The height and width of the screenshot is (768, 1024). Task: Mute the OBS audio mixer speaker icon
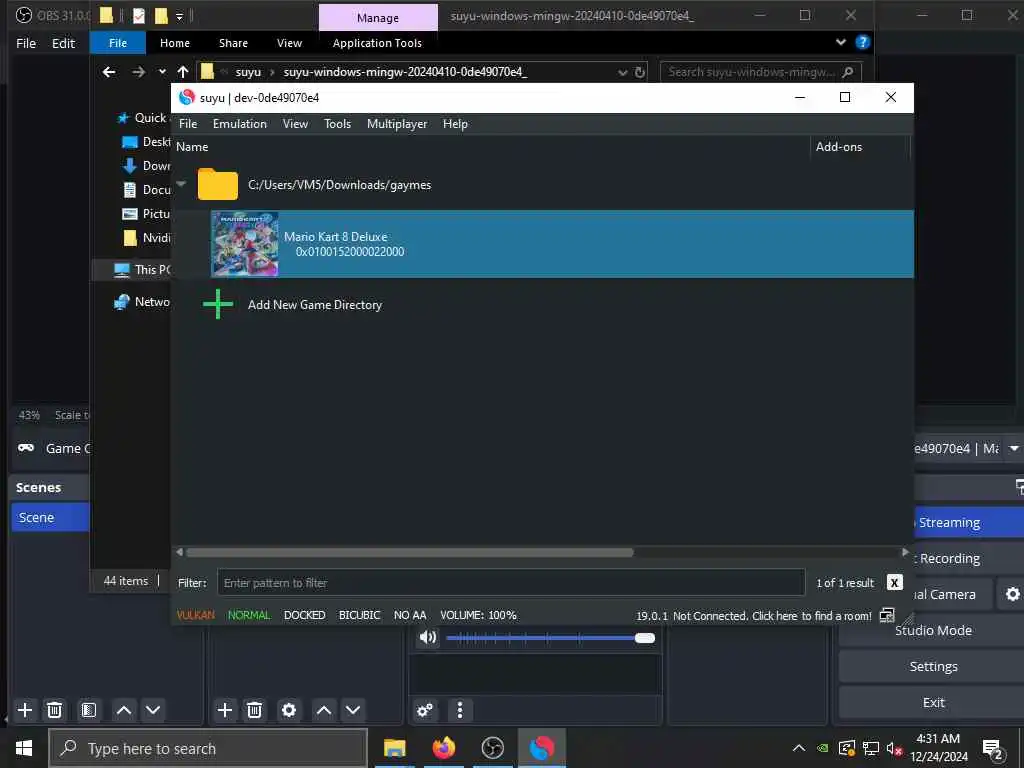(428, 637)
